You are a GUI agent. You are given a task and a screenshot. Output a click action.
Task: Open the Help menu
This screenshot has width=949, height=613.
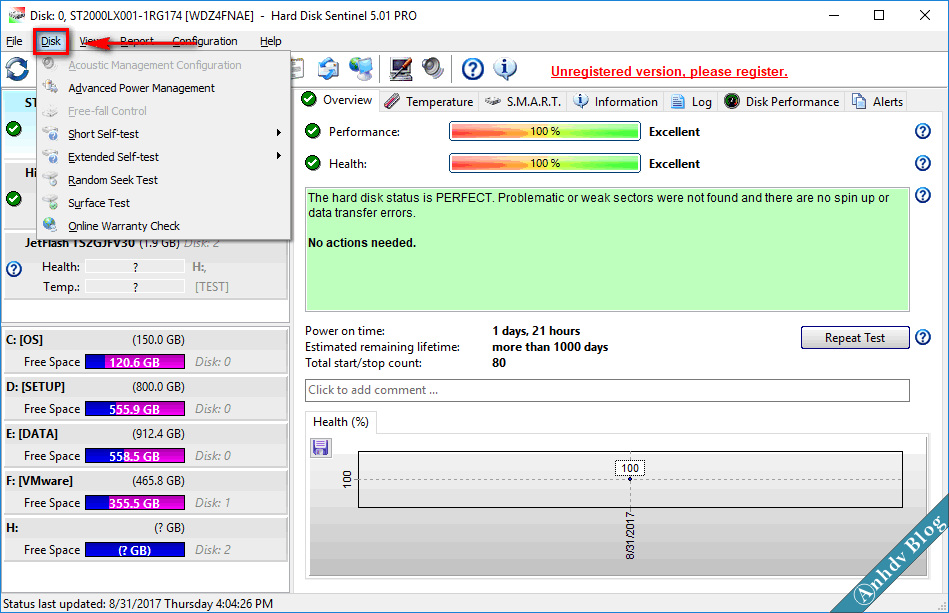pos(271,41)
